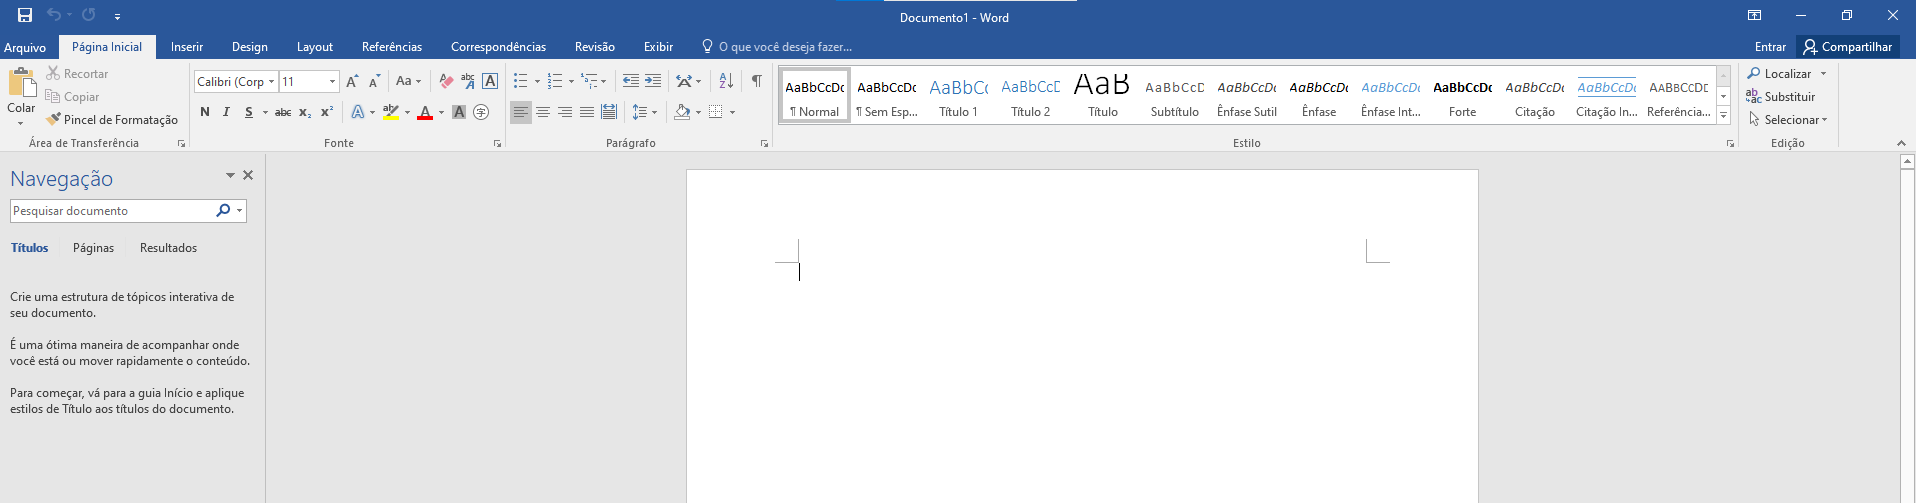Open borders dropdown arrow
The height and width of the screenshot is (503, 1916).
(x=733, y=112)
